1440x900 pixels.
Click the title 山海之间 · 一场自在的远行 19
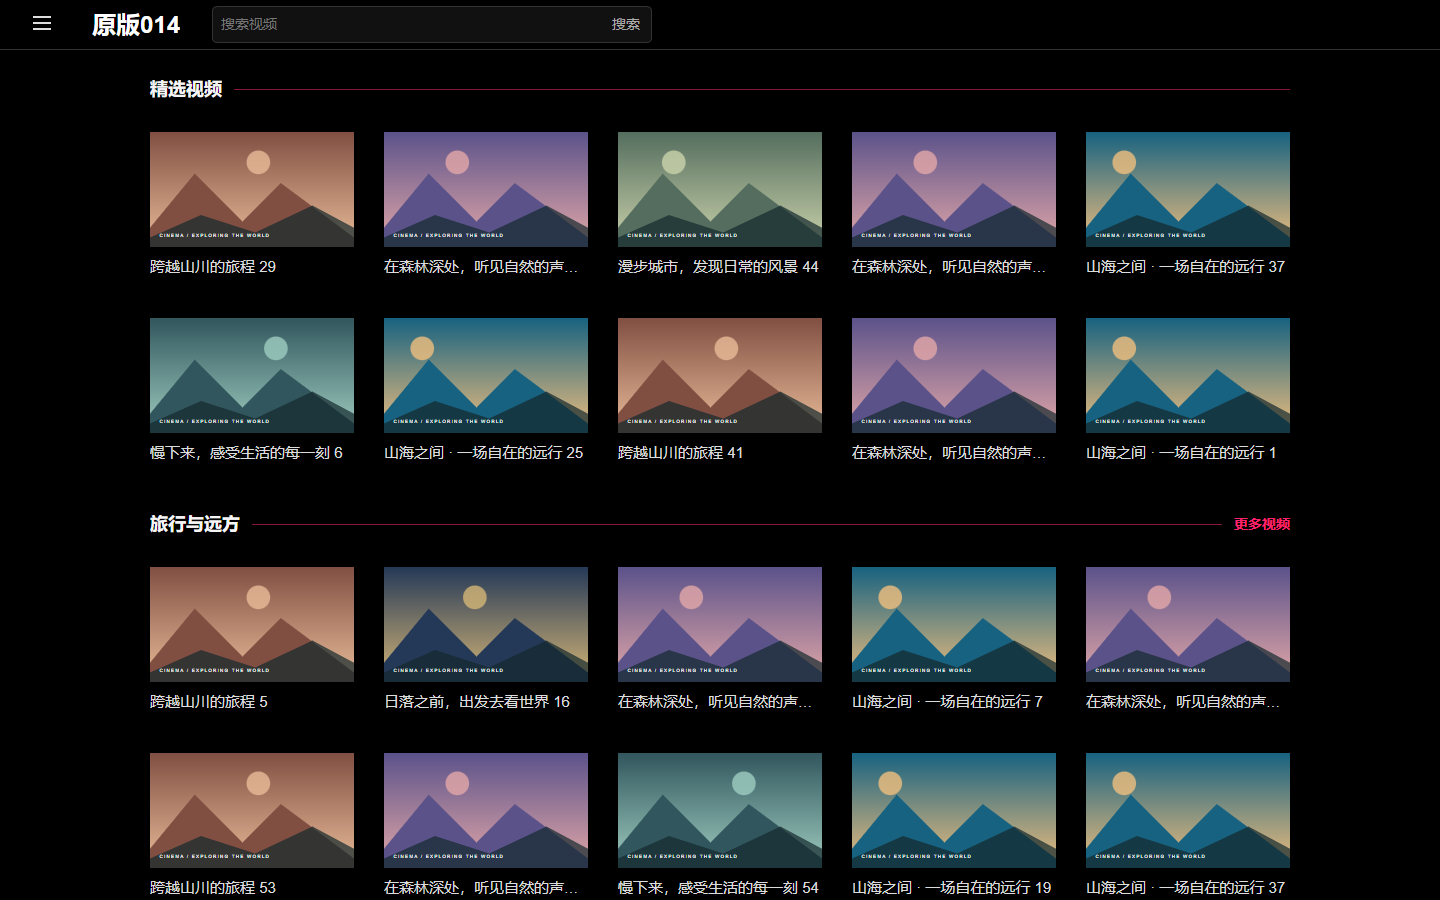click(x=952, y=888)
